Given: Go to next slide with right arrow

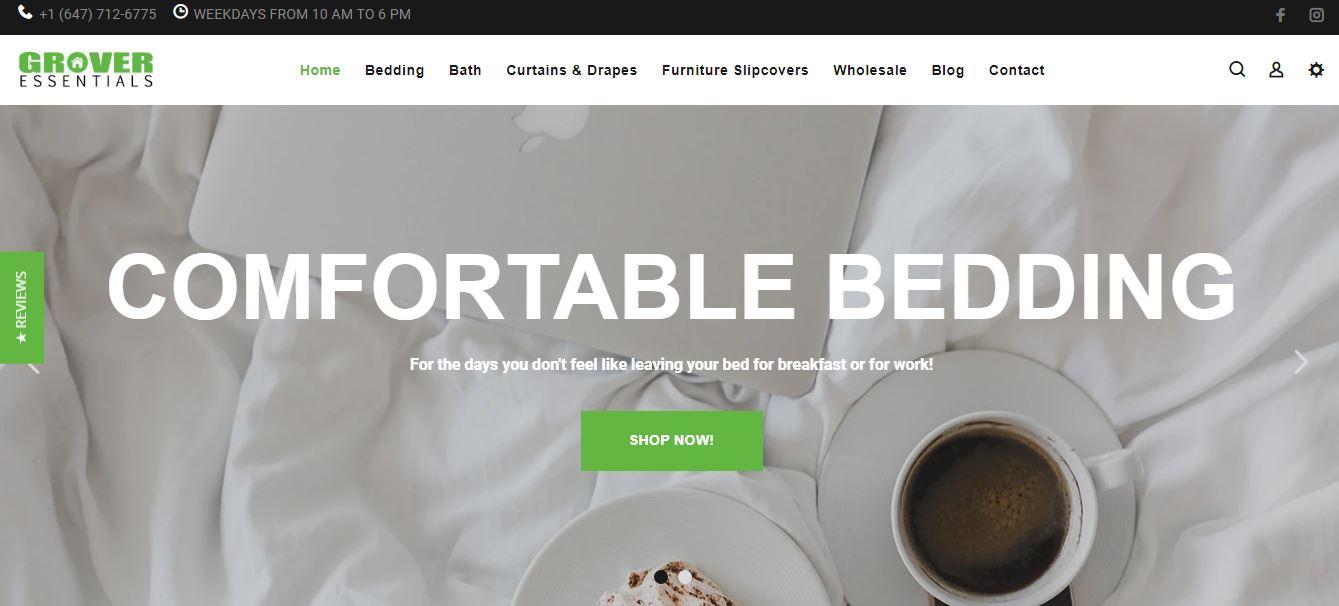Looking at the screenshot, I should 1300,362.
